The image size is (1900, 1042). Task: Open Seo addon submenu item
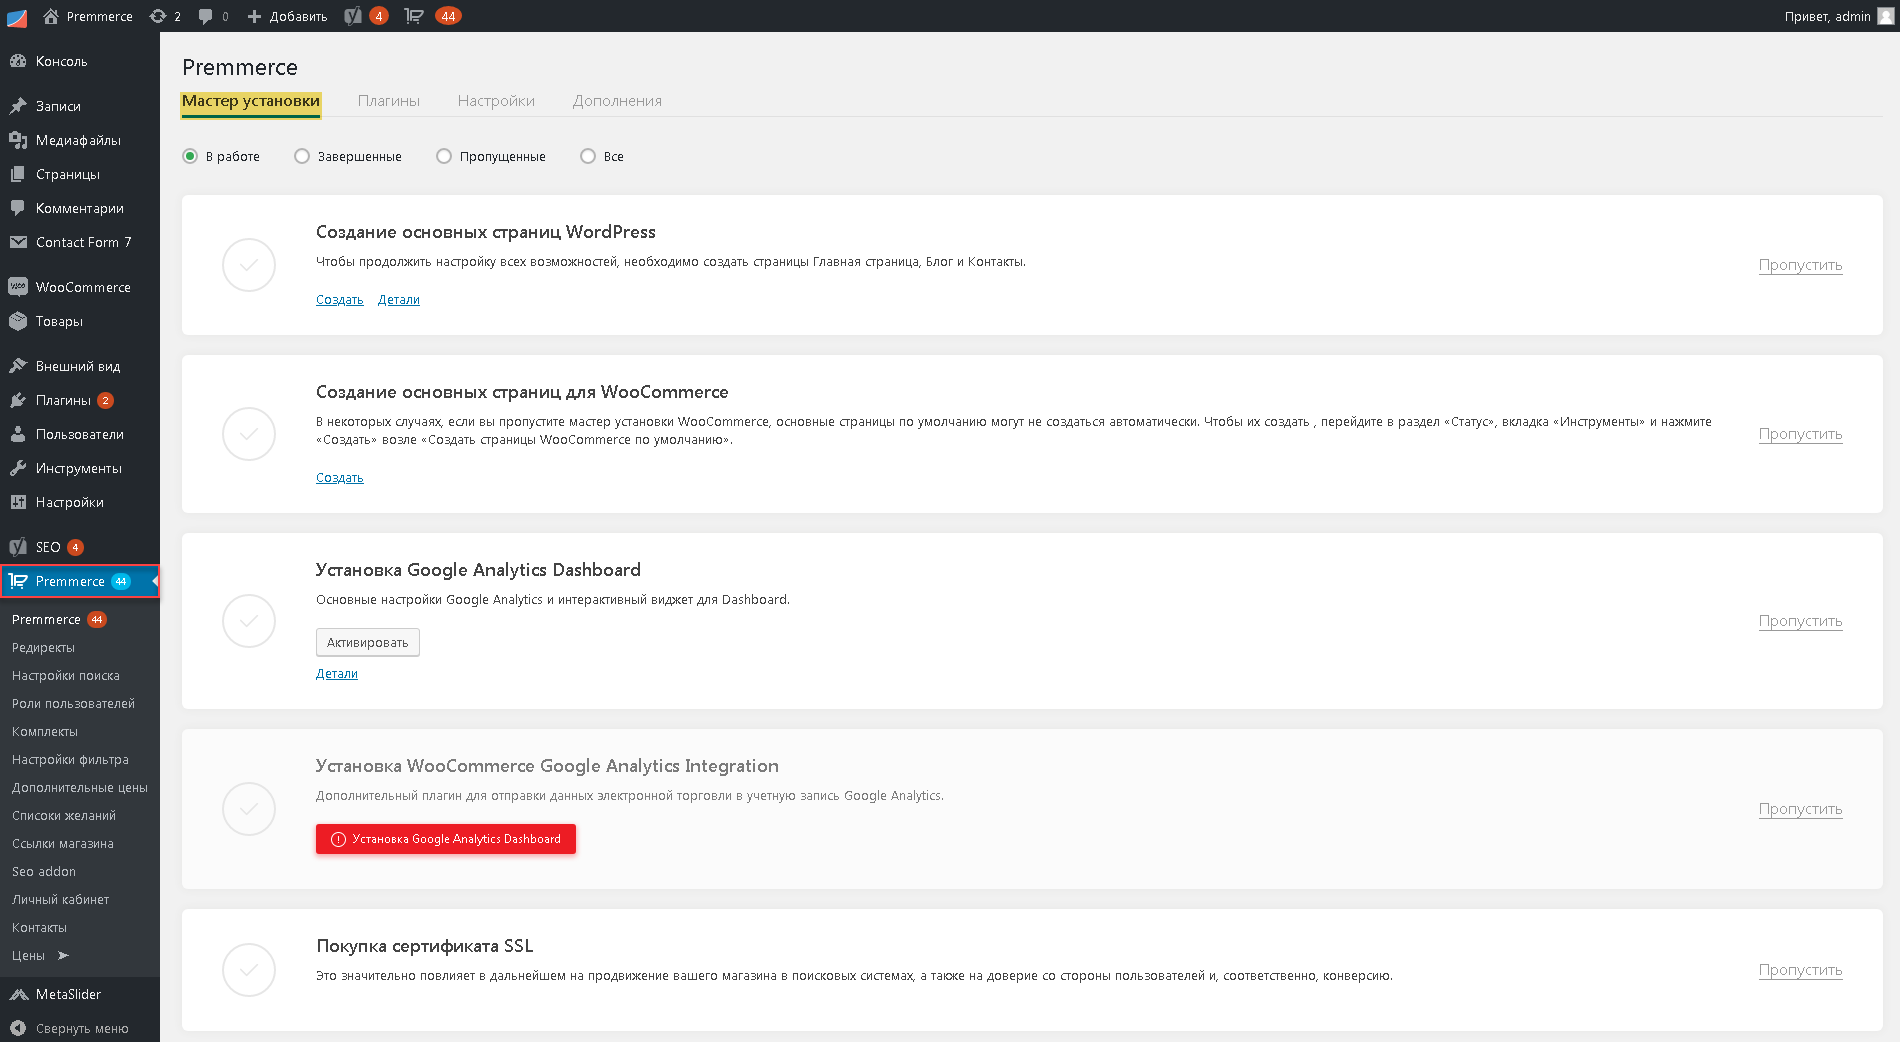[x=44, y=872]
